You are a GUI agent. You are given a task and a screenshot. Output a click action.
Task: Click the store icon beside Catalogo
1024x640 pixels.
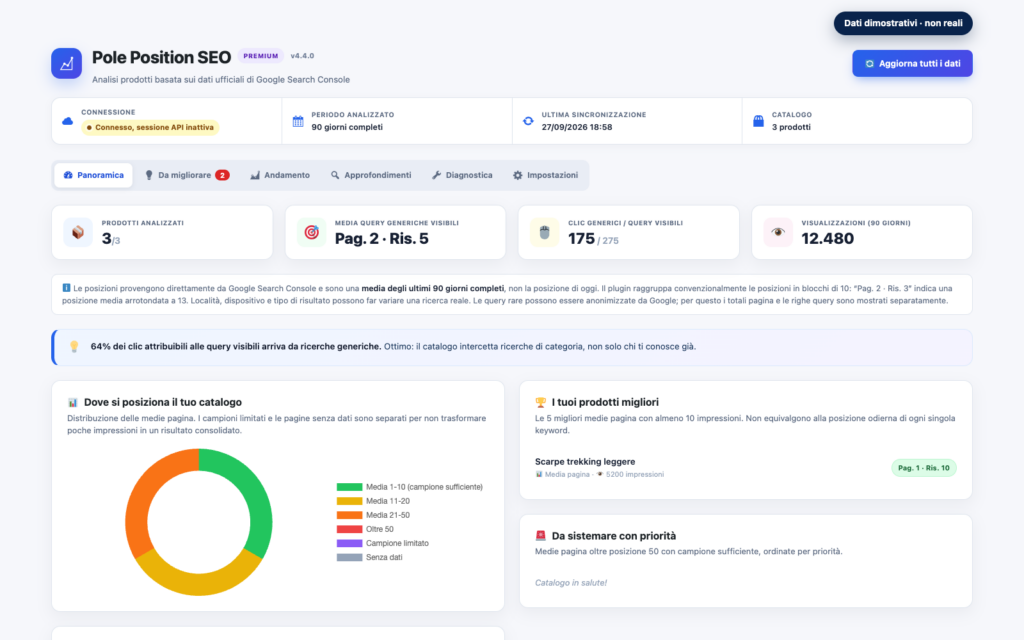pyautogui.click(x=758, y=121)
